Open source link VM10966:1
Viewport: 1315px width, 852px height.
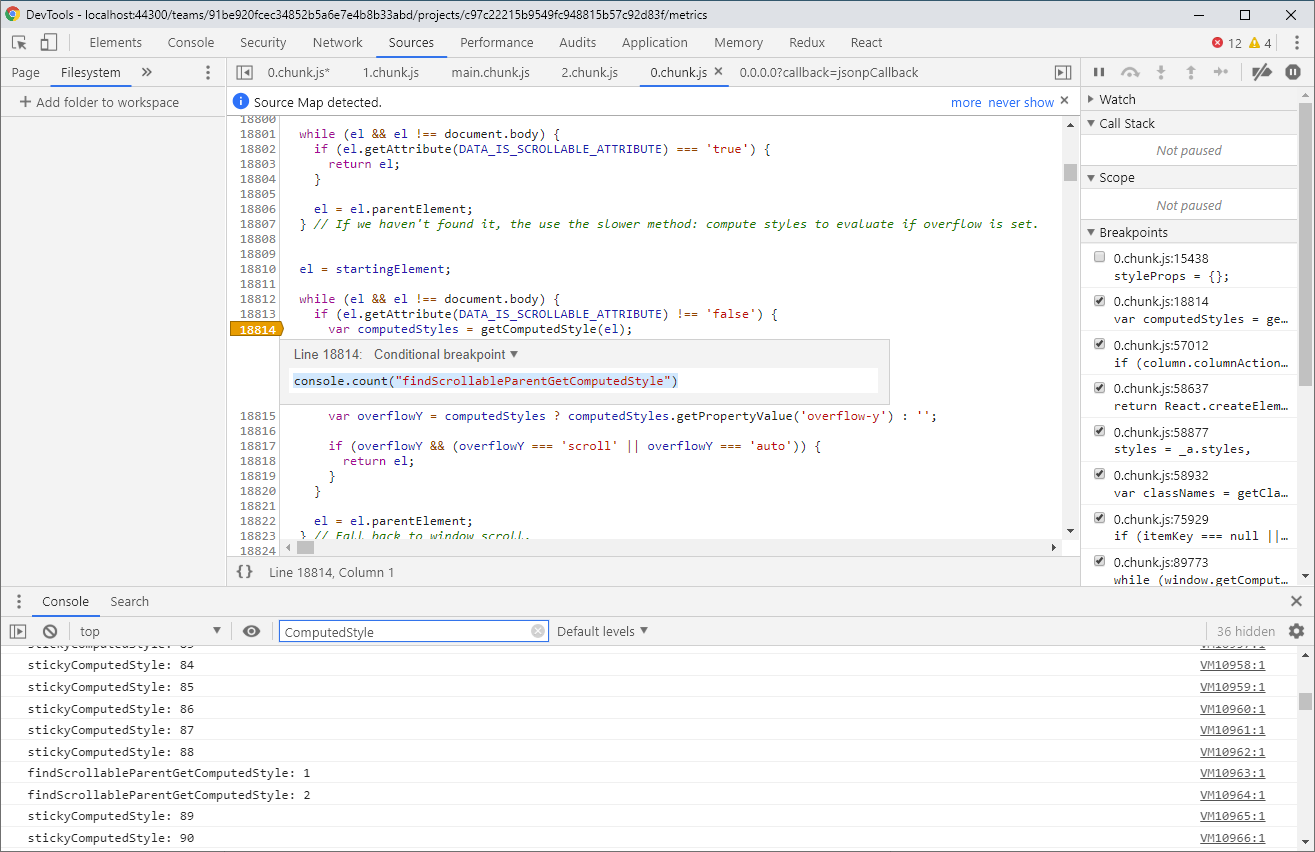(x=1232, y=838)
